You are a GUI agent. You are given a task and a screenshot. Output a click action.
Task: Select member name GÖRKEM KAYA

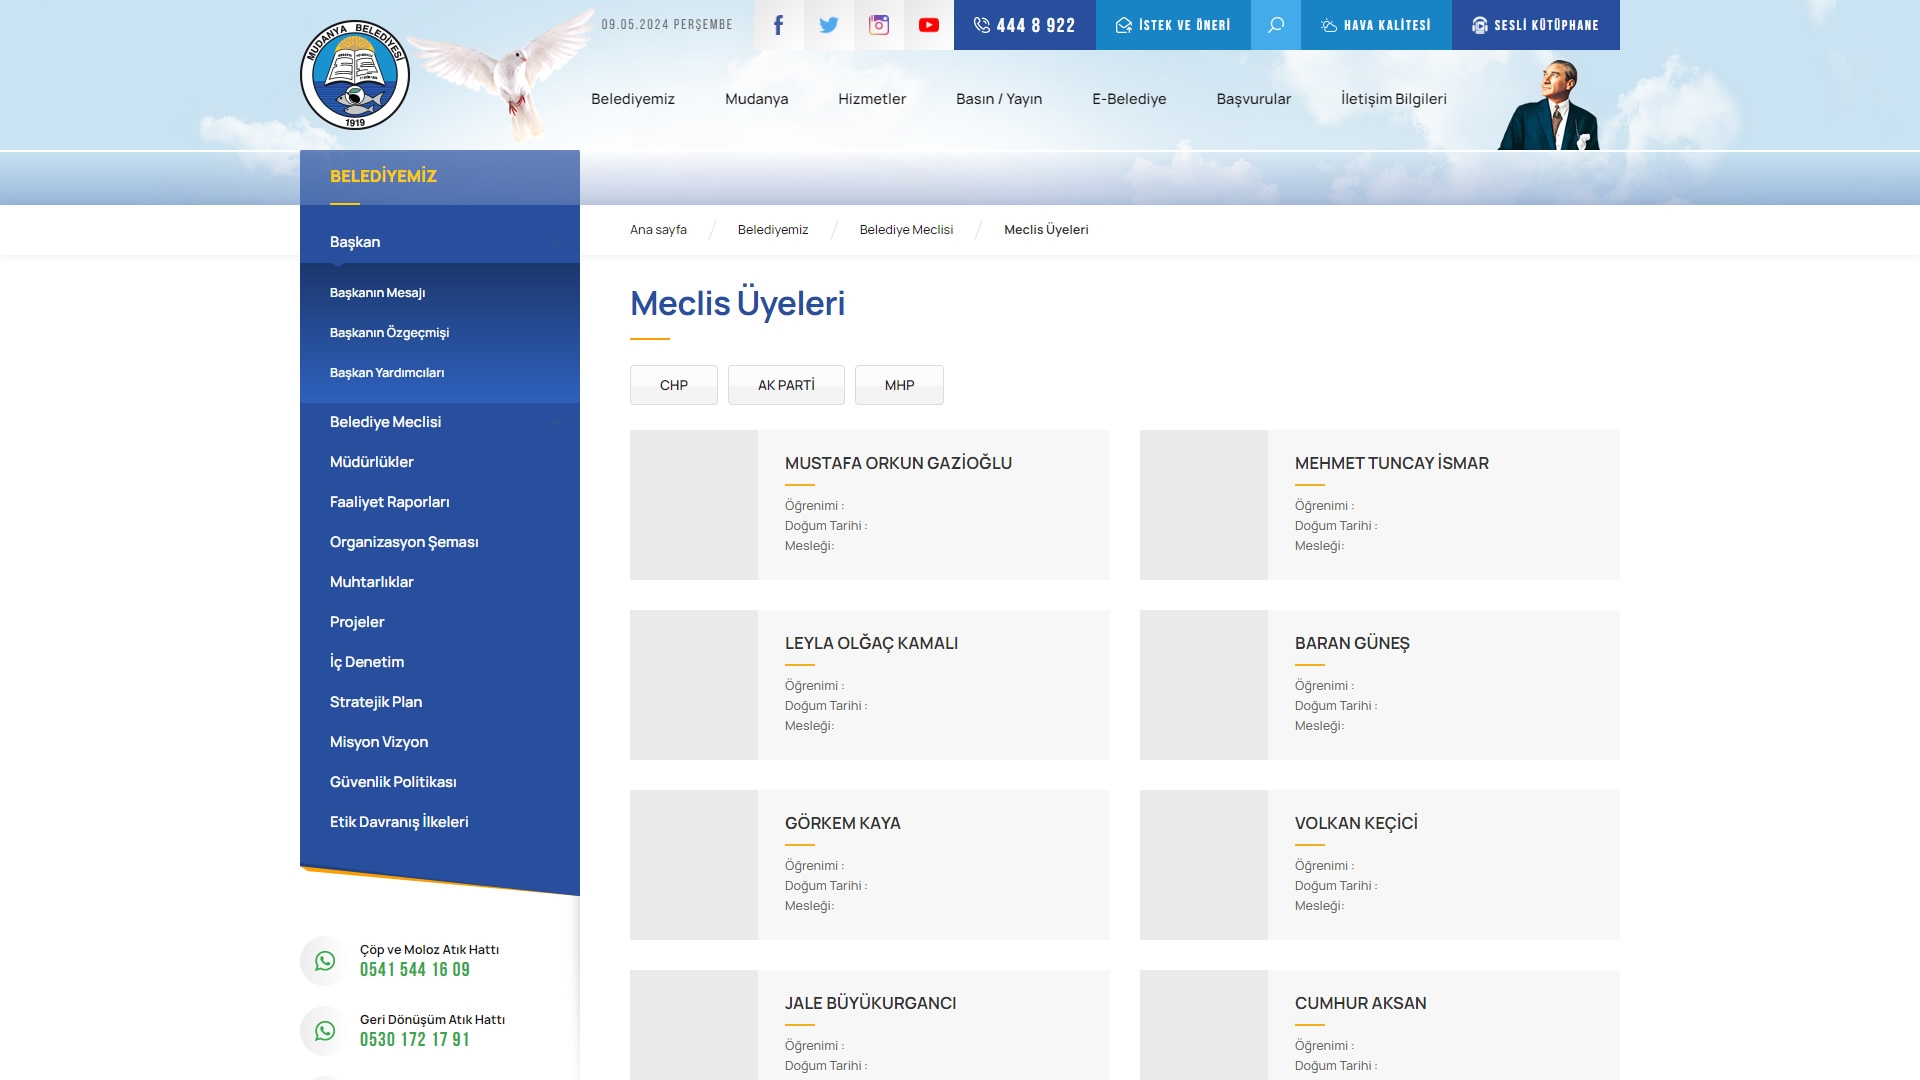(x=842, y=823)
